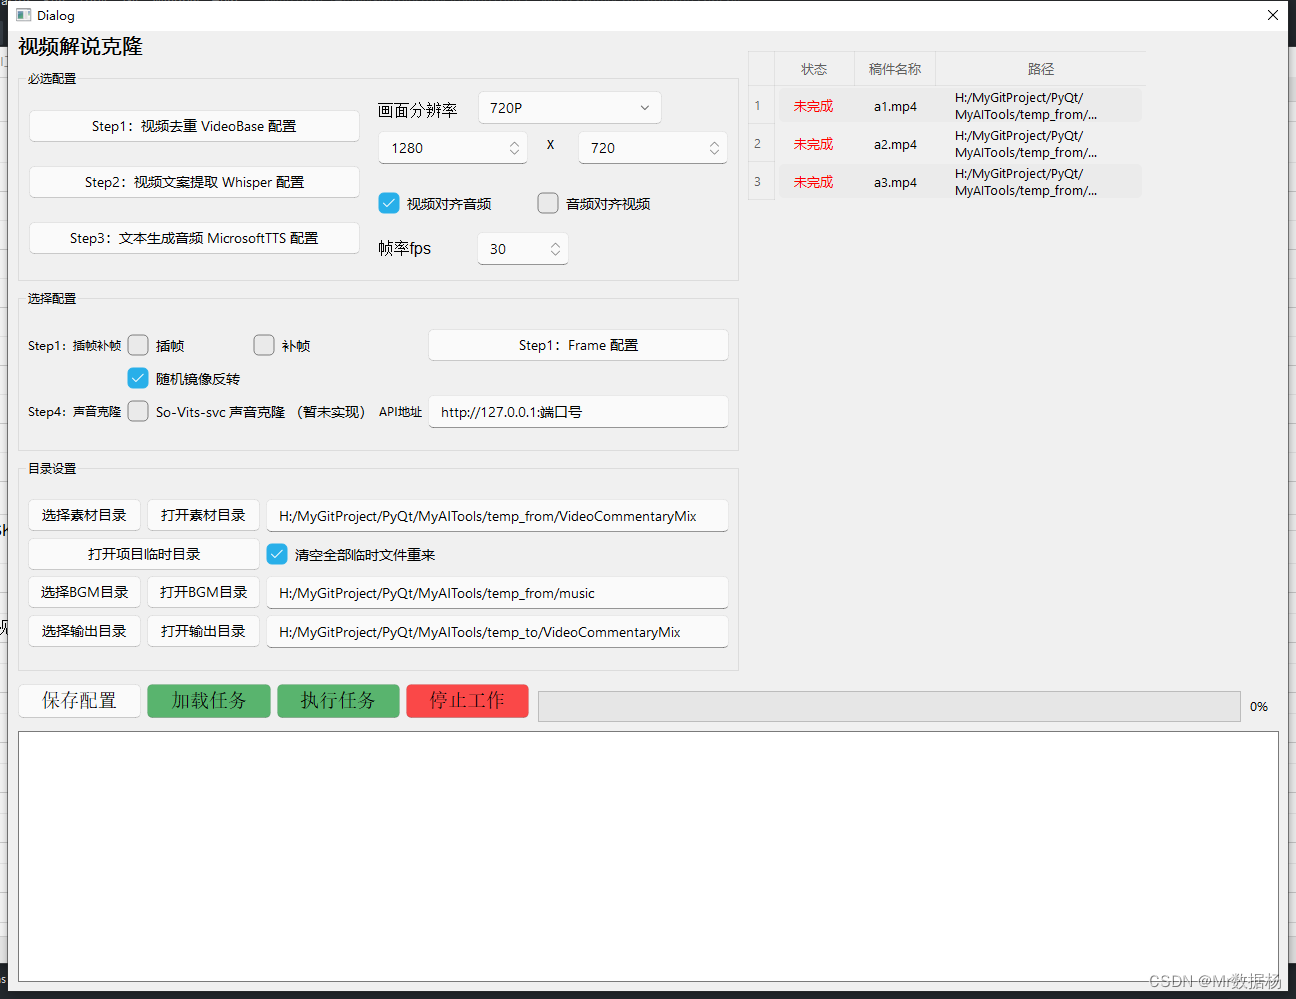Image resolution: width=1296 pixels, height=999 pixels.
Task: Click the 1280 width spin box
Action: 453,148
